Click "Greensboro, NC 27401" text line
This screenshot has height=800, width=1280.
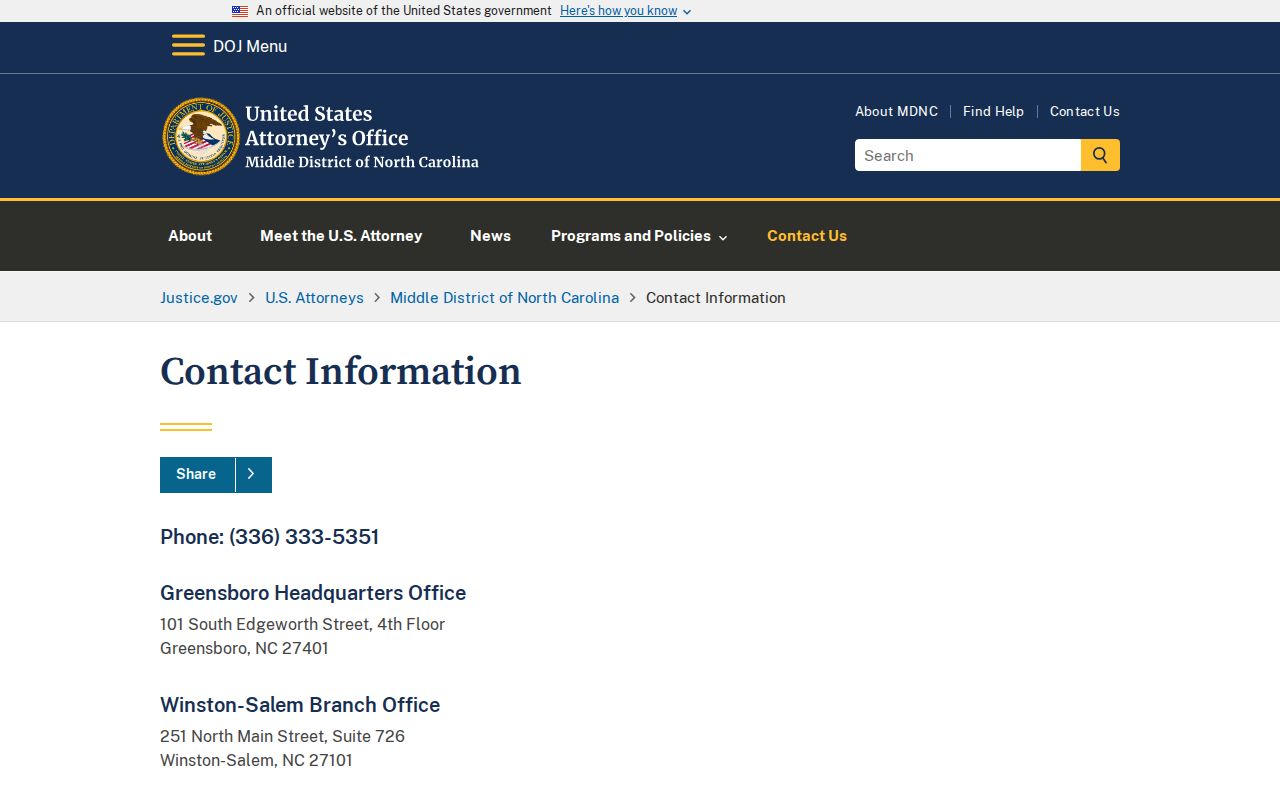pos(244,648)
